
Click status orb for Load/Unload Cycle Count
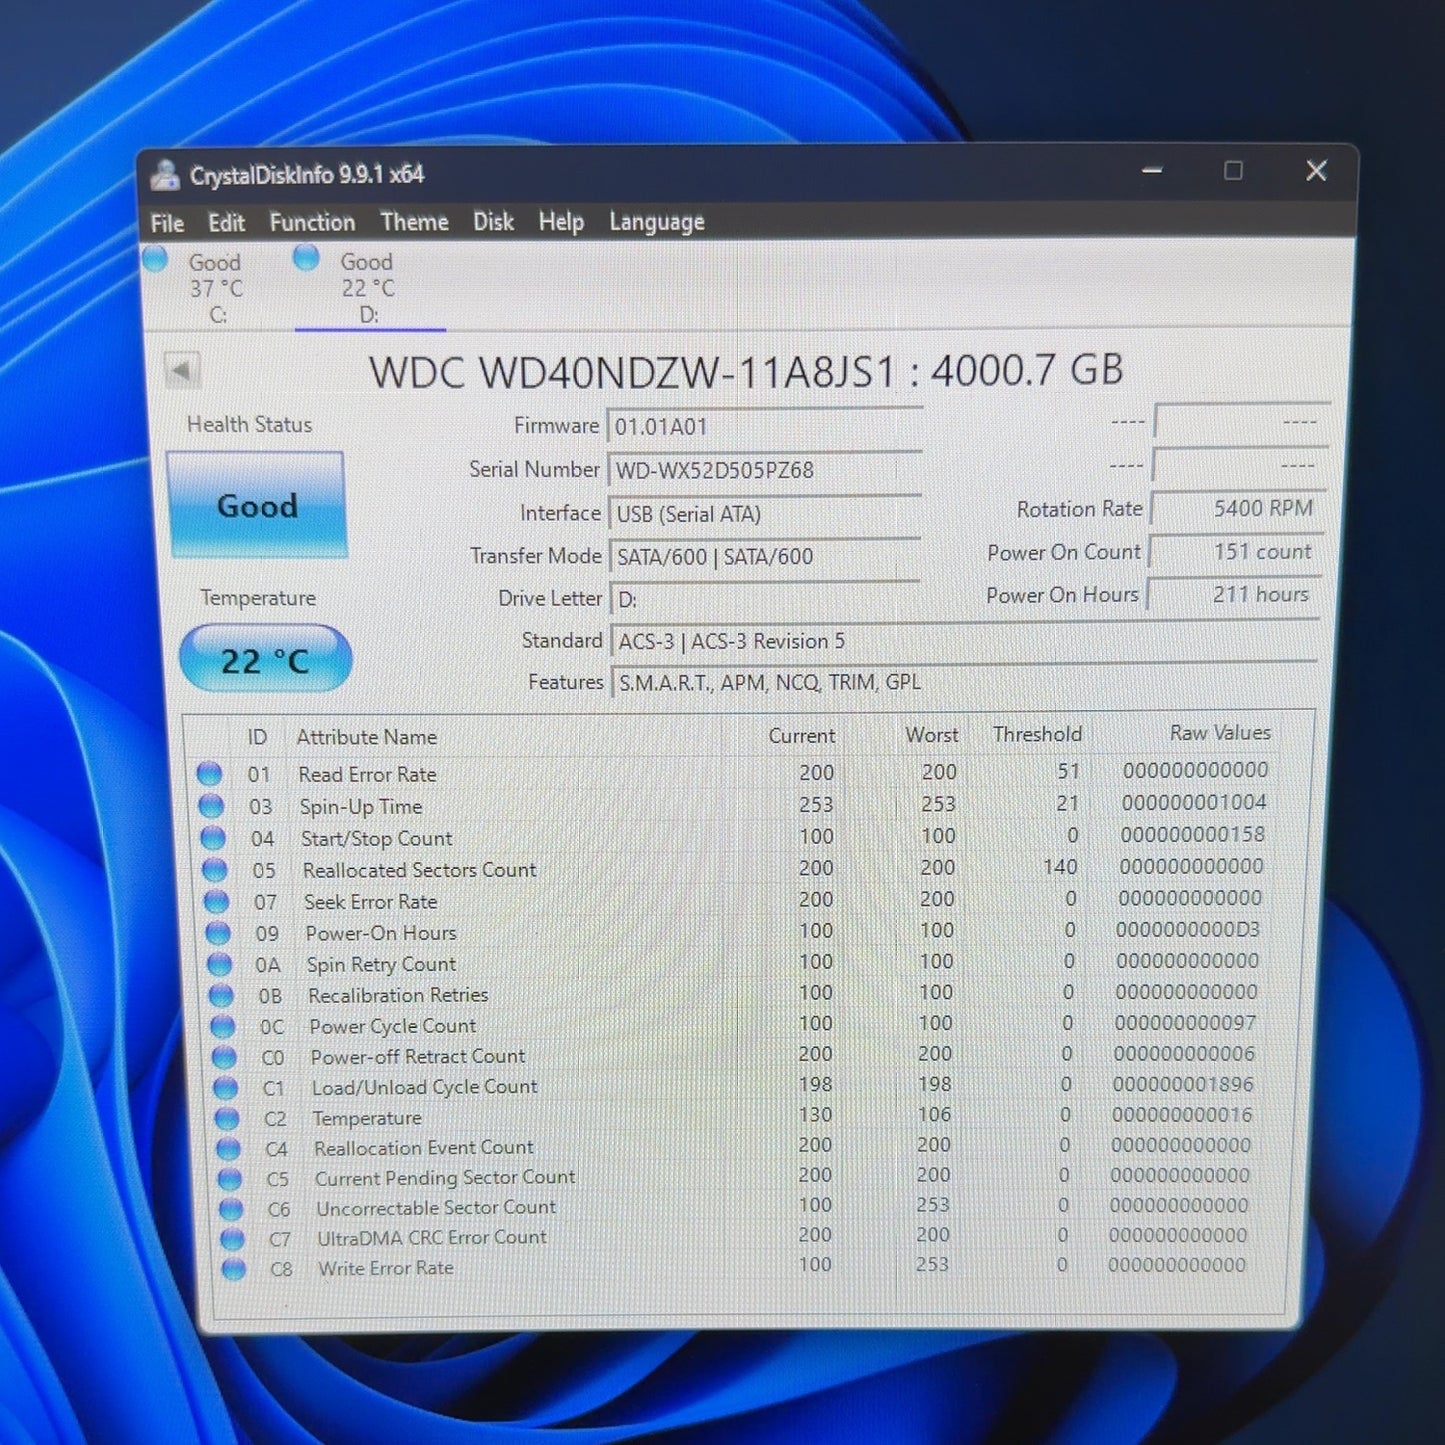(x=226, y=1088)
